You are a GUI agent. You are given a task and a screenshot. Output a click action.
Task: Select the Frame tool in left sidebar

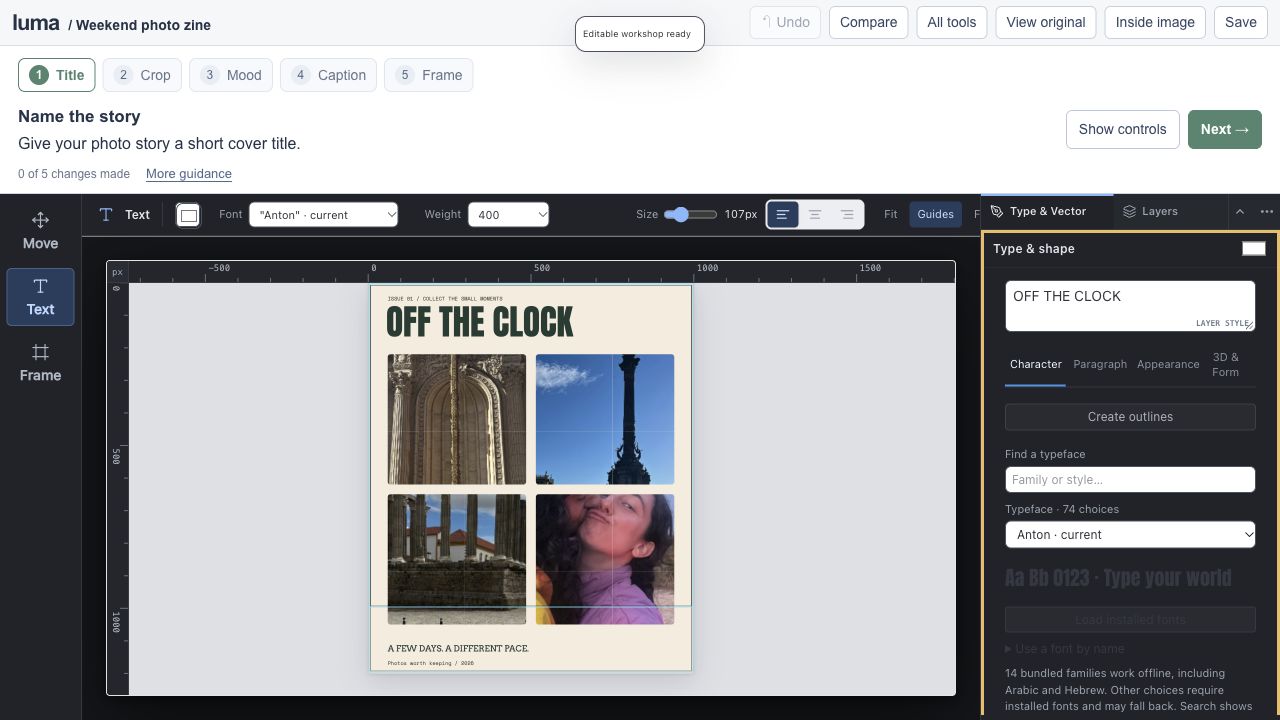click(x=40, y=363)
